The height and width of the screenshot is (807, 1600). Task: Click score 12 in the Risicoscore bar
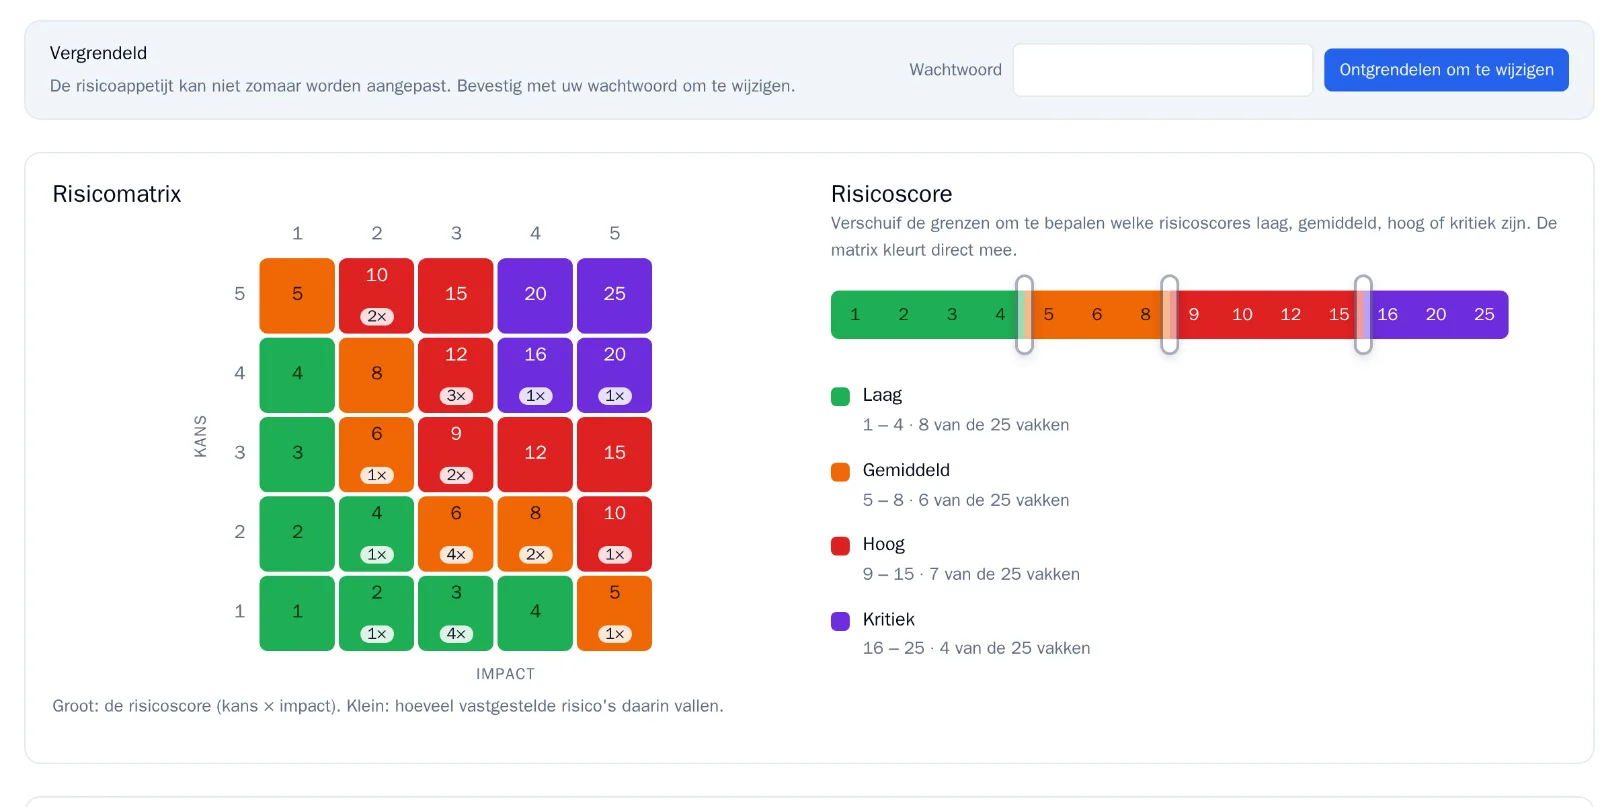[1290, 314]
